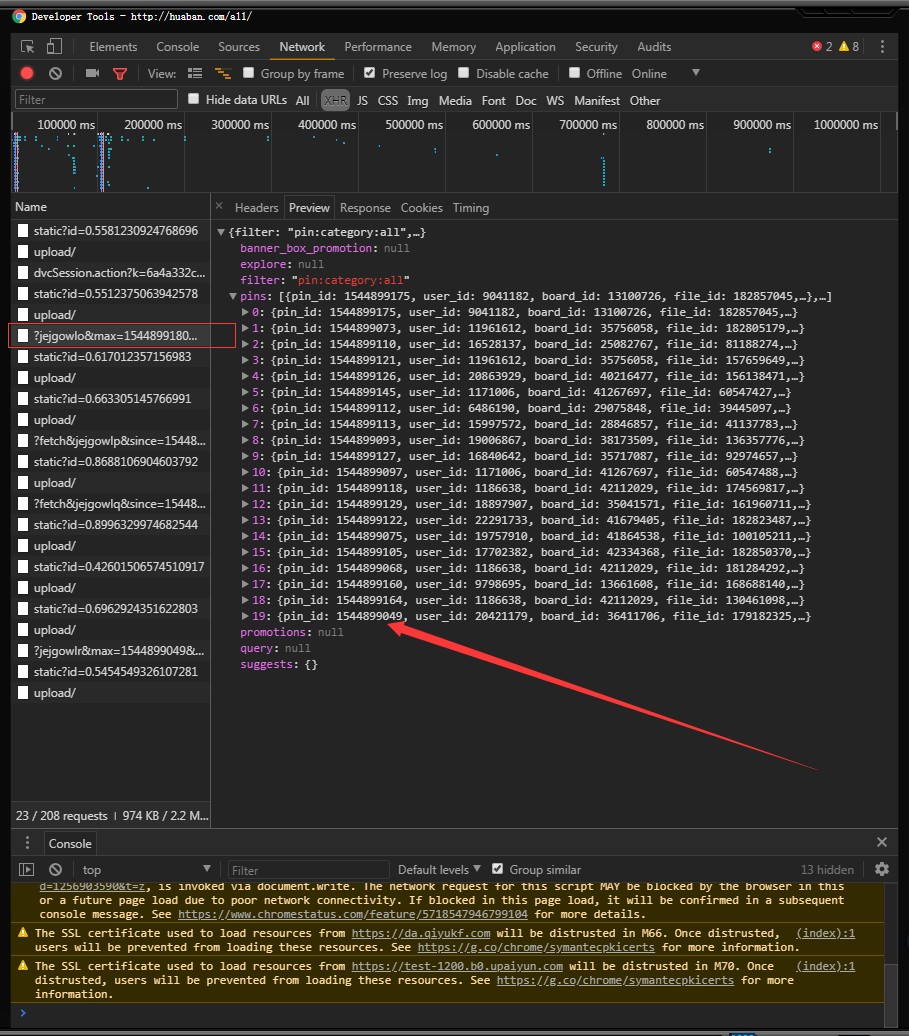Close the console drawer

coord(882,842)
